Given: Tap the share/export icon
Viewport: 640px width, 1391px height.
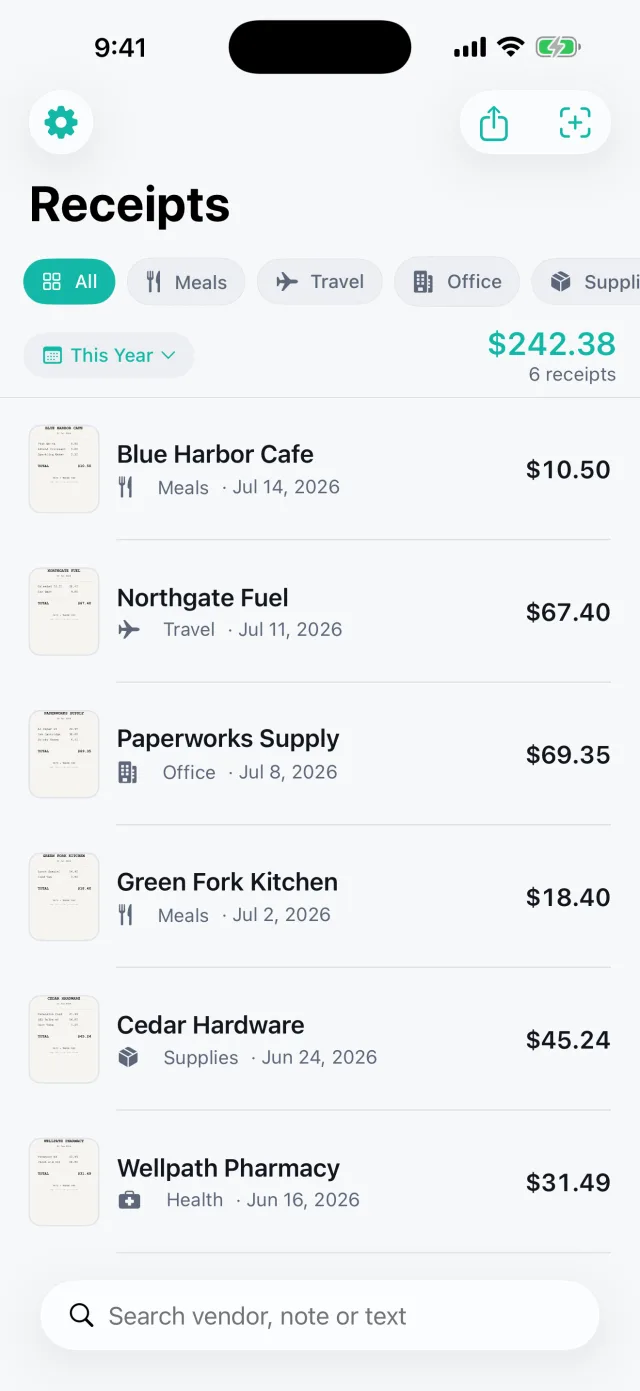Looking at the screenshot, I should (494, 123).
